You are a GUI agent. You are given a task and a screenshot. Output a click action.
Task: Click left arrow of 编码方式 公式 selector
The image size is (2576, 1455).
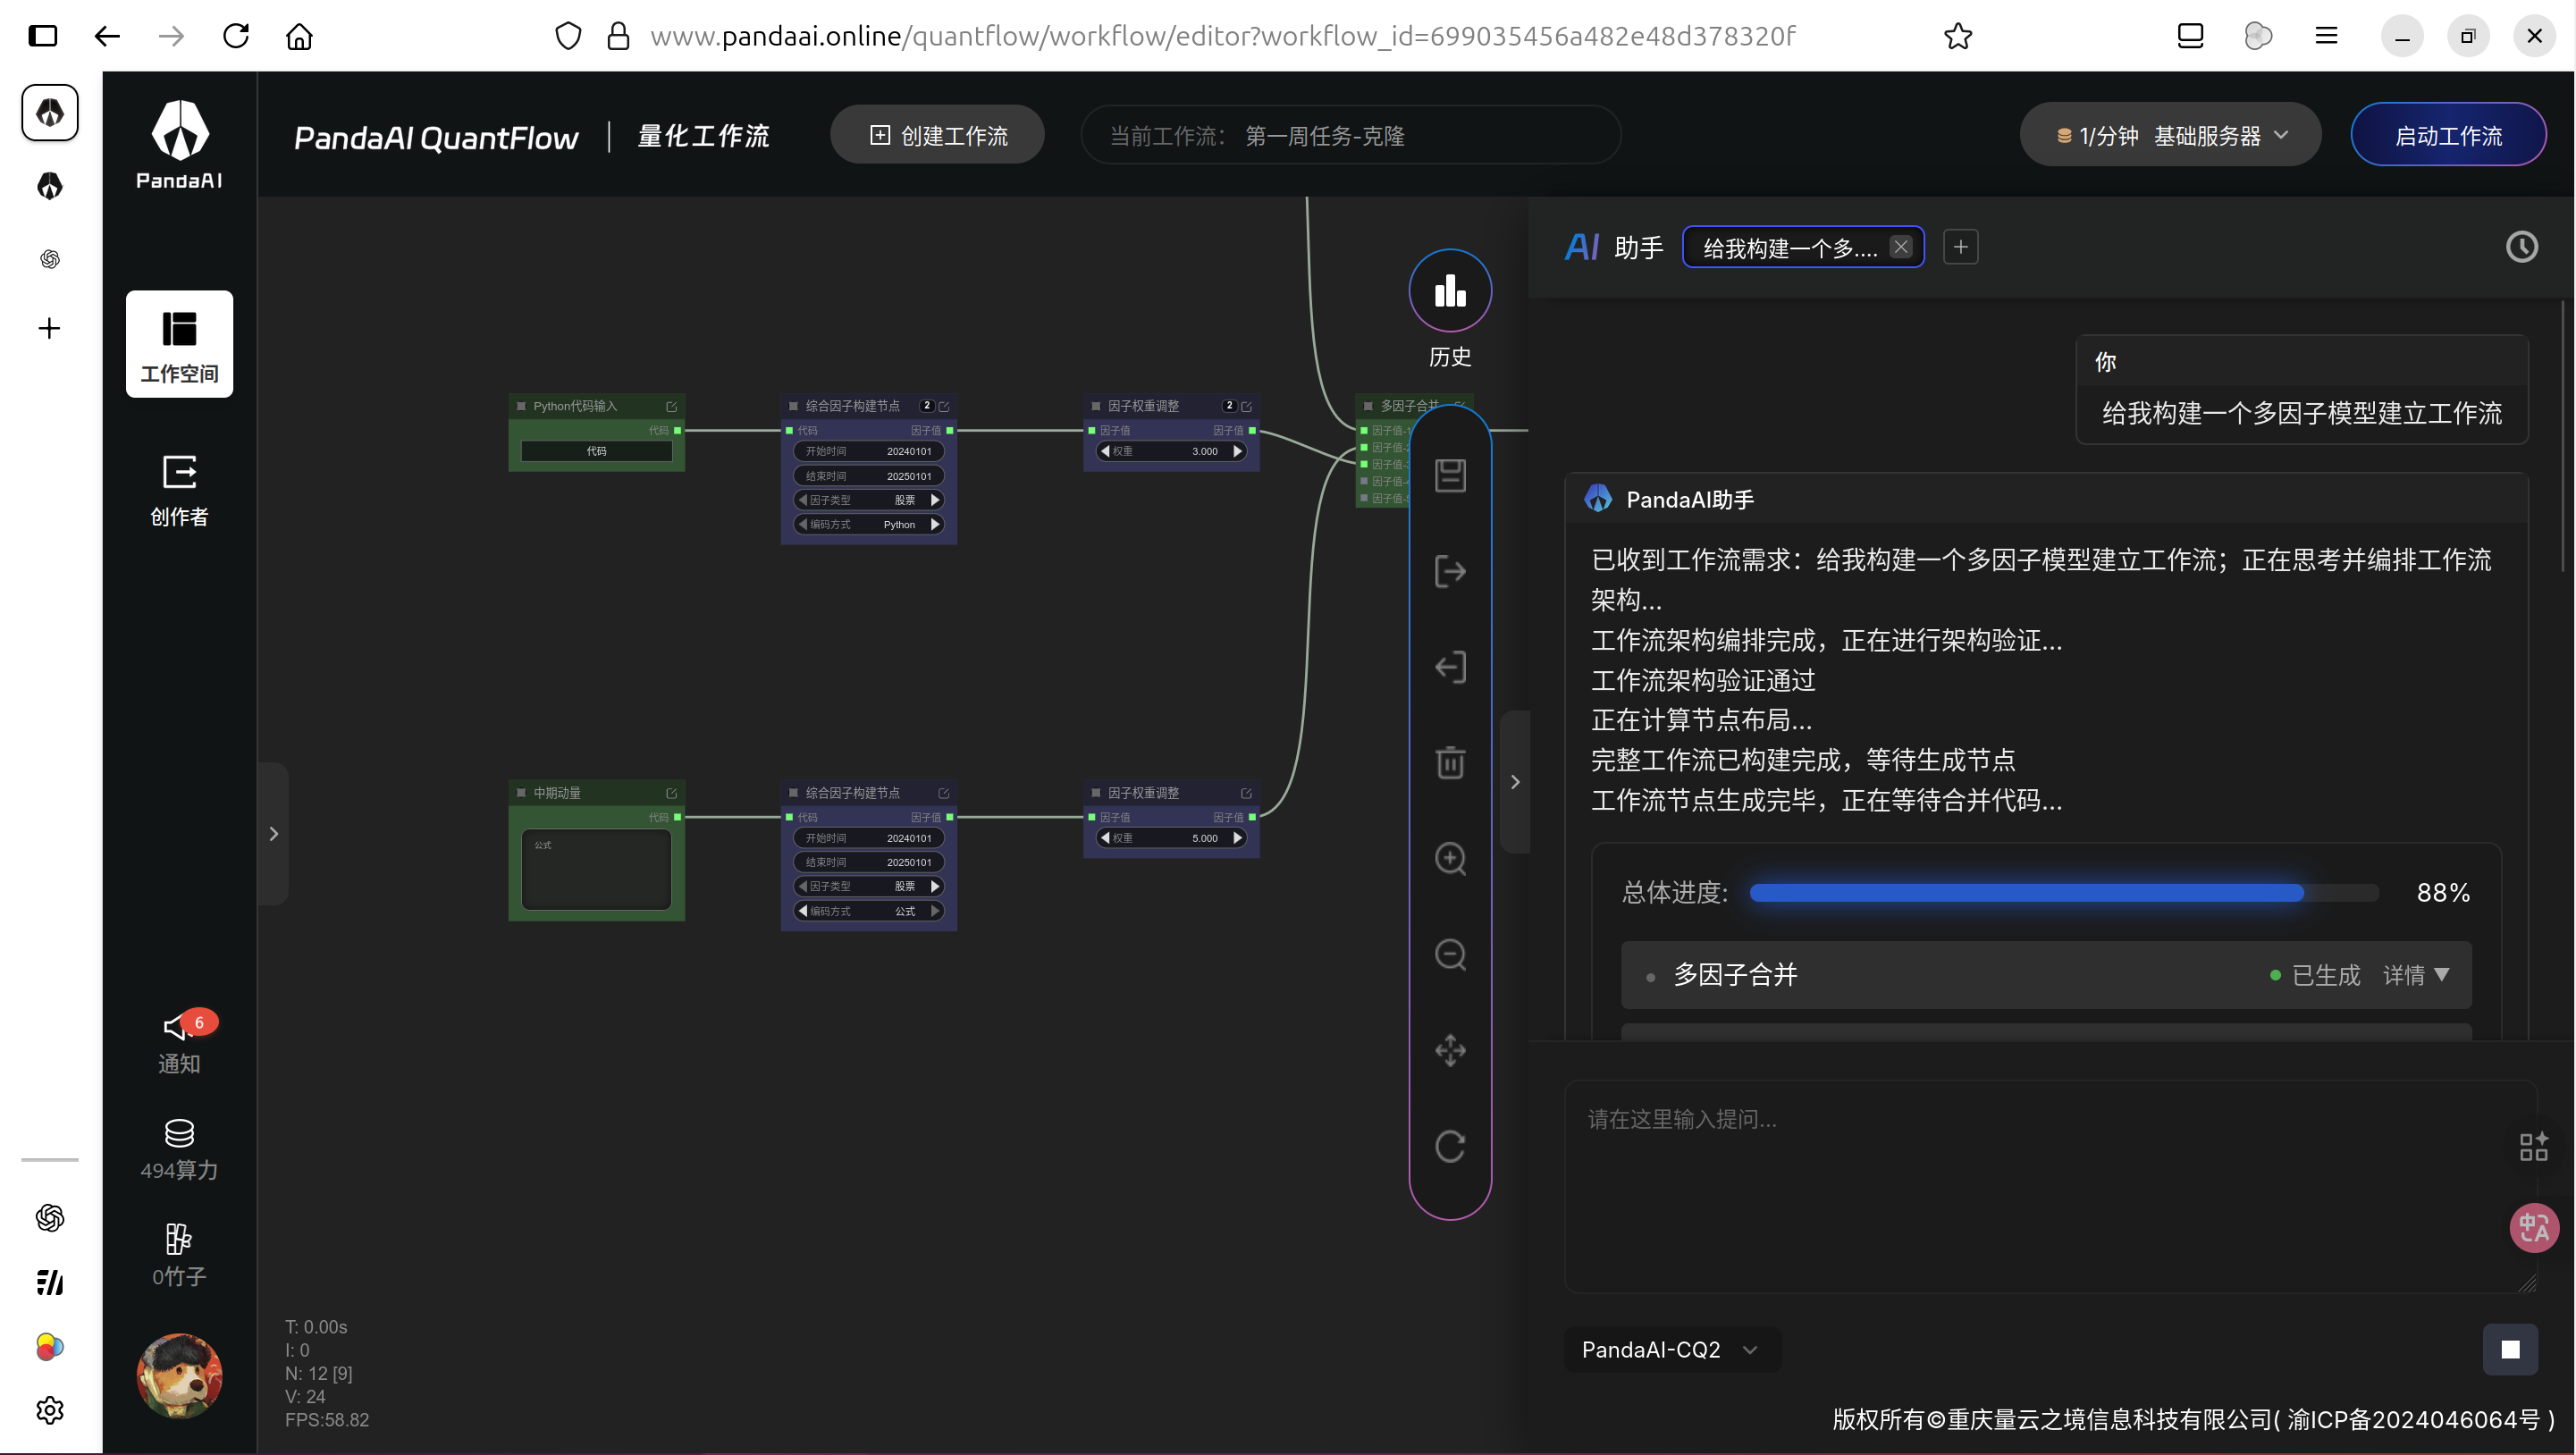coord(802,911)
